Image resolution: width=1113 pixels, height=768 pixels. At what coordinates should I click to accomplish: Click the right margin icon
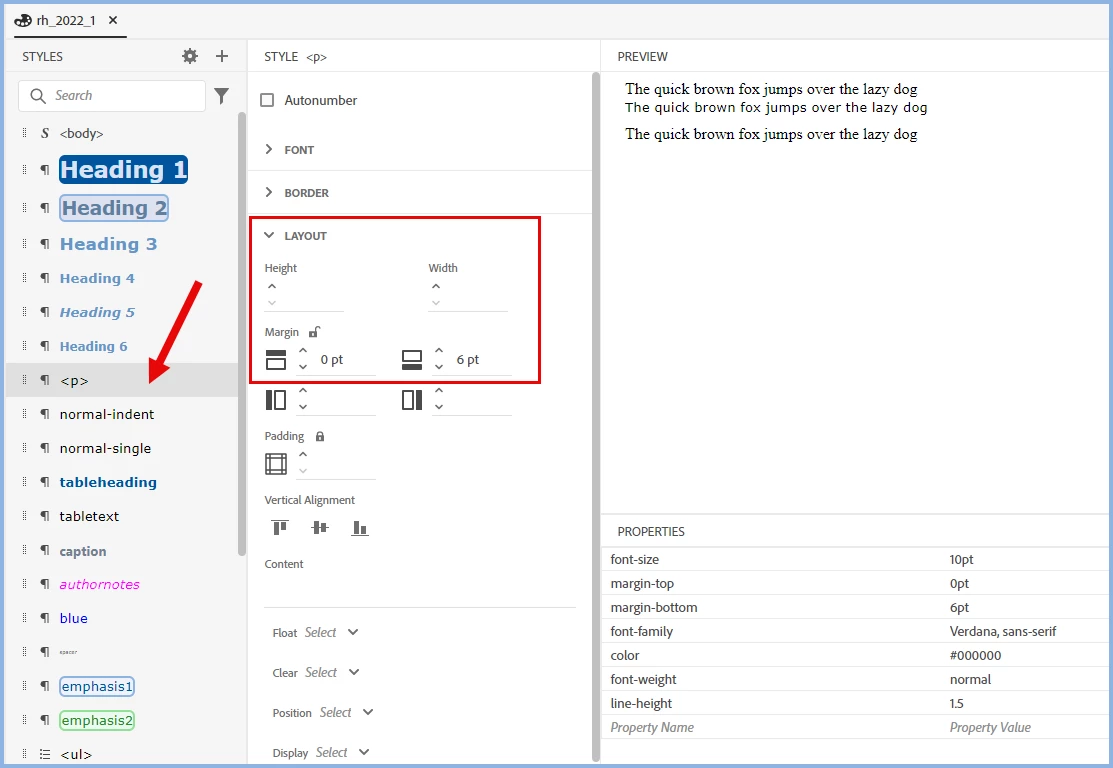412,400
